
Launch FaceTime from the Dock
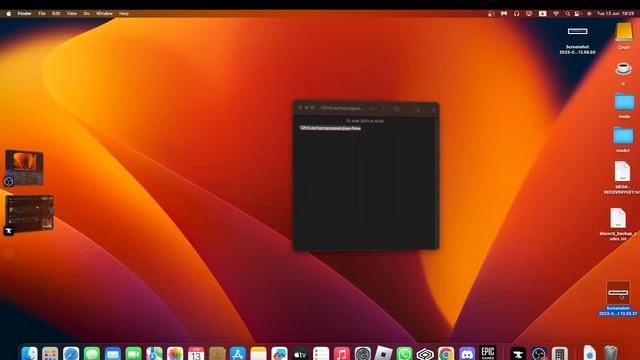tap(133, 353)
